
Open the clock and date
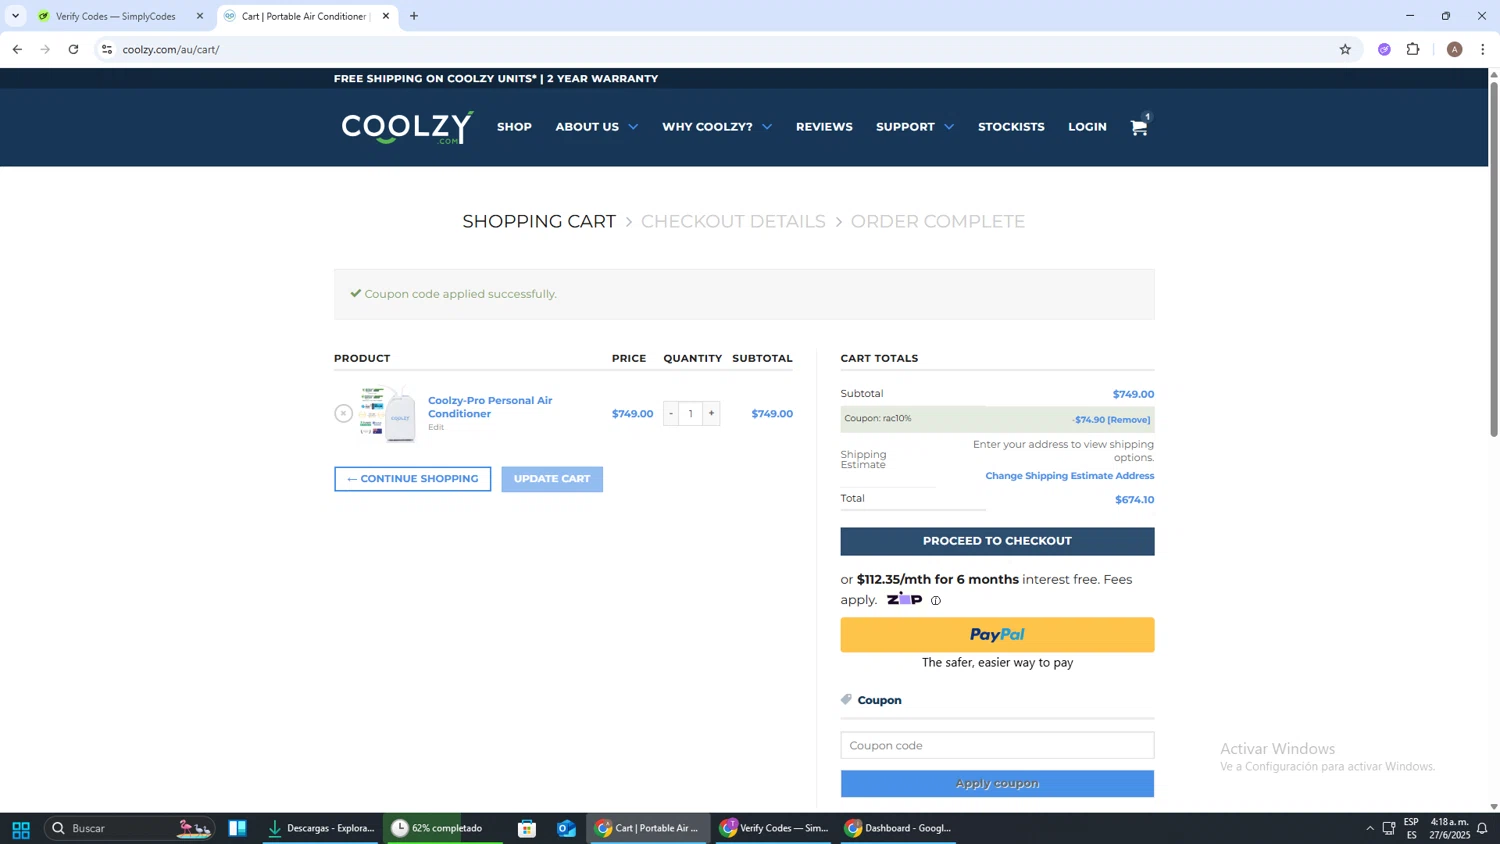[1449, 828]
